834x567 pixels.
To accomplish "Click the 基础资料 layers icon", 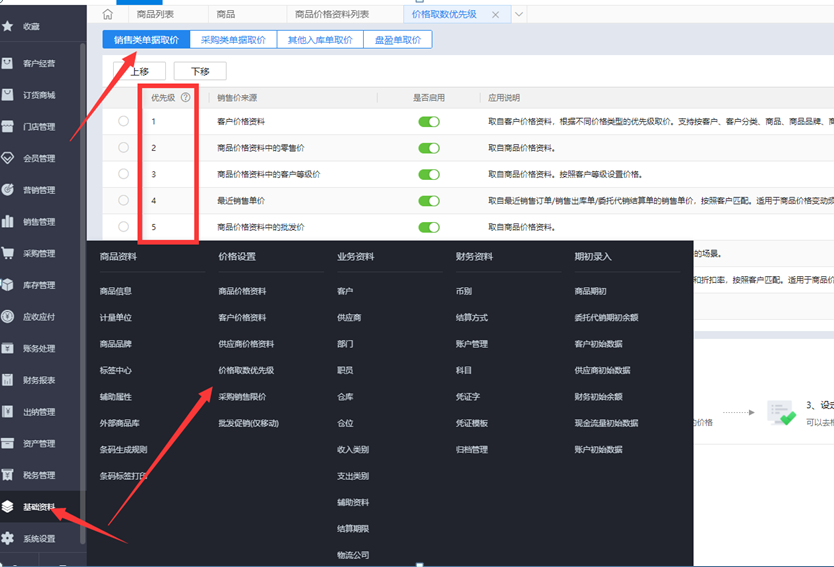I will pyautogui.click(x=8, y=507).
